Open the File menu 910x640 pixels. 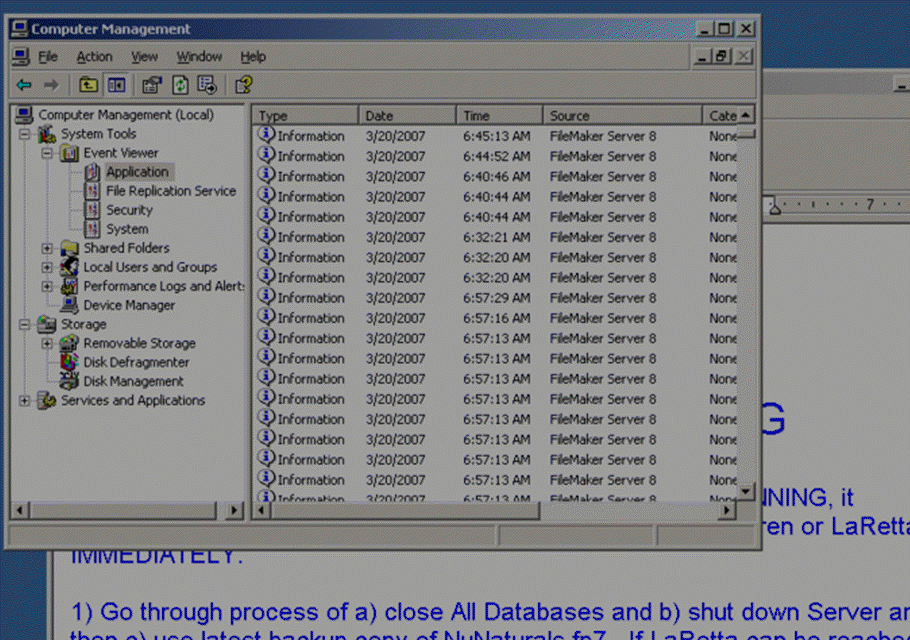click(x=48, y=57)
